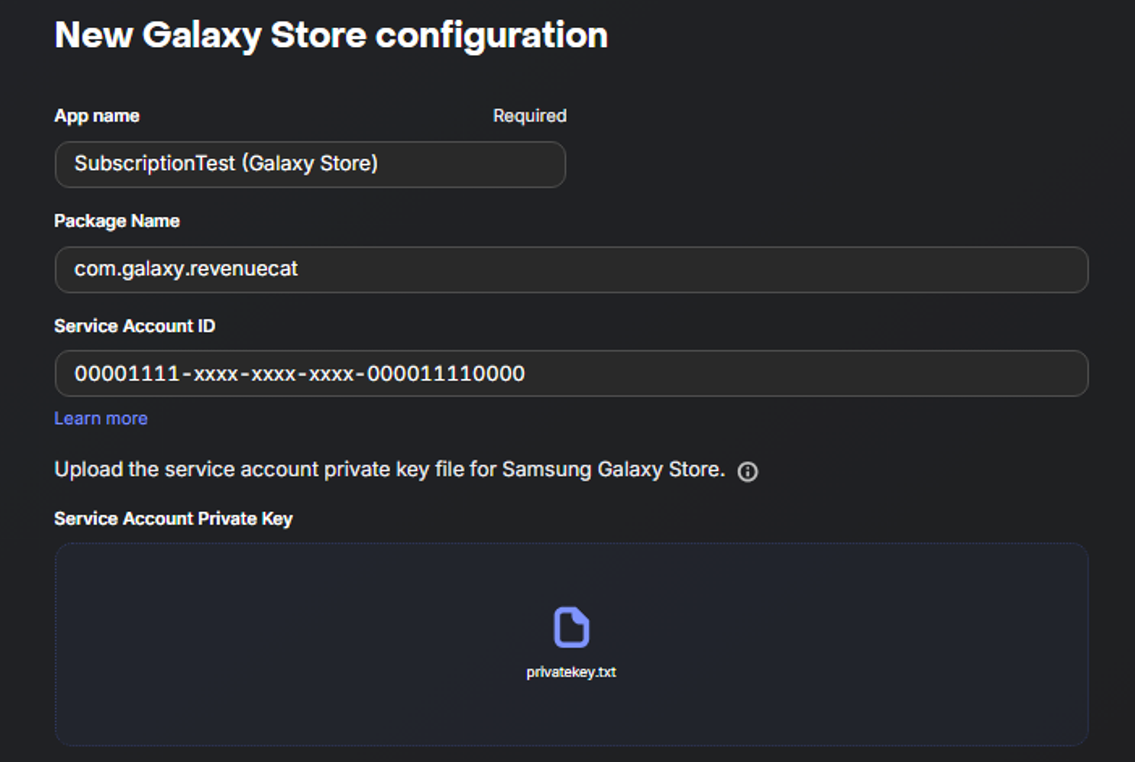Click the Required indicator text
This screenshot has height=762, width=1135.
point(530,116)
